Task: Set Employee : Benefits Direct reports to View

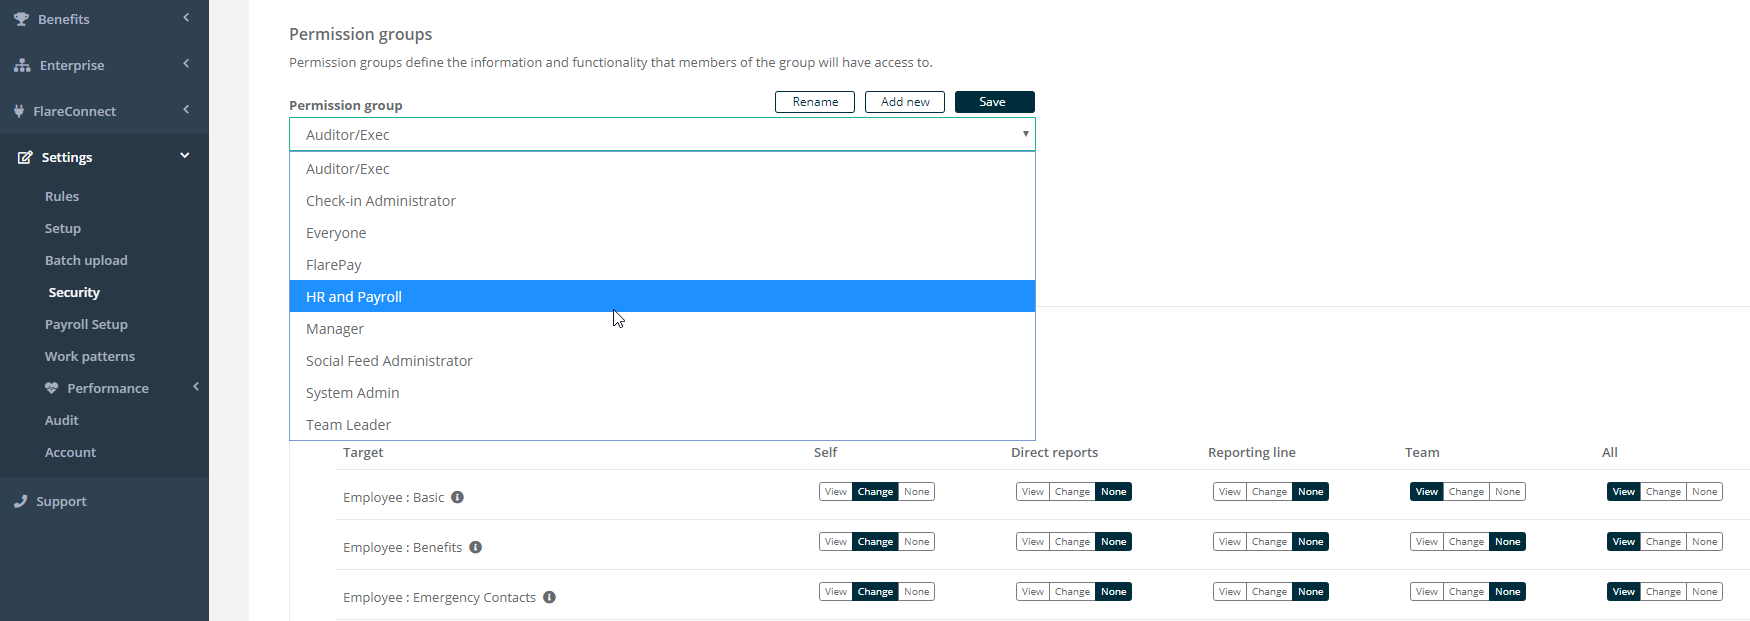Action: pos(1033,542)
